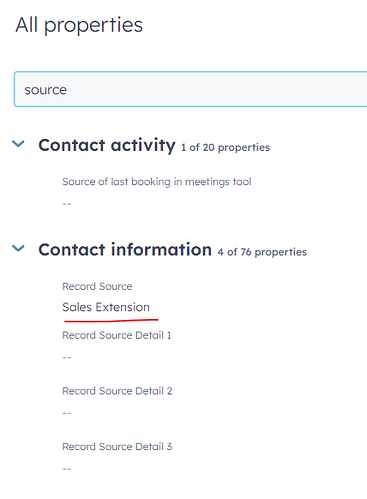Edit empty value under Record Source Detail 2
This screenshot has height=499, width=367.
[x=67, y=413]
